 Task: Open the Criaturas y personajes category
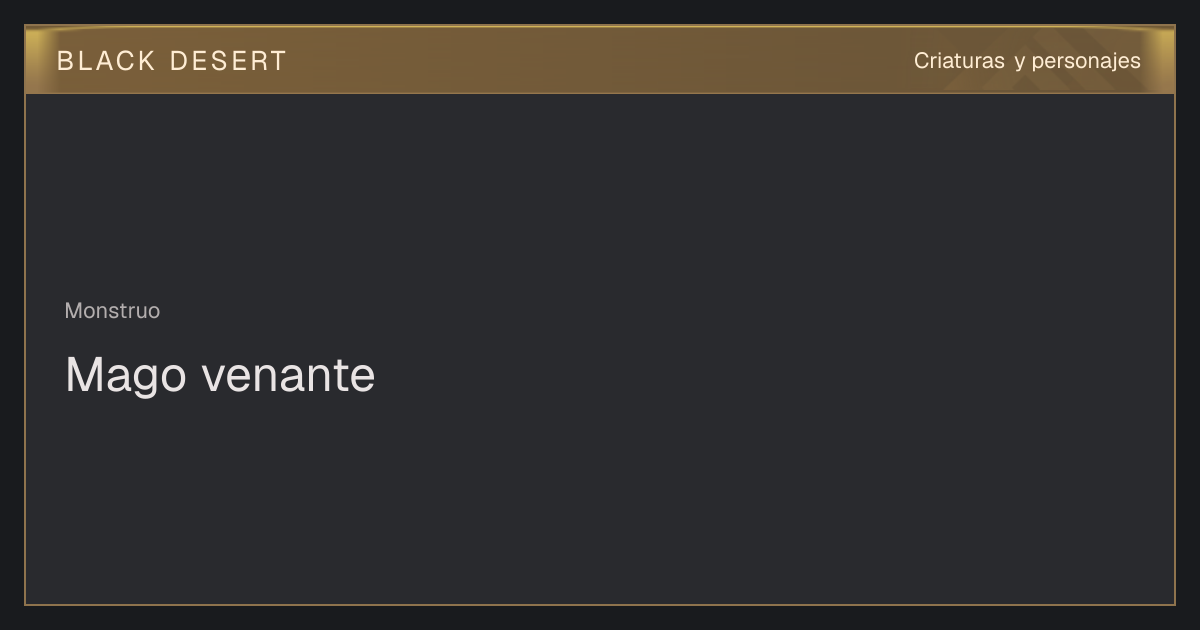pyautogui.click(x=1027, y=61)
